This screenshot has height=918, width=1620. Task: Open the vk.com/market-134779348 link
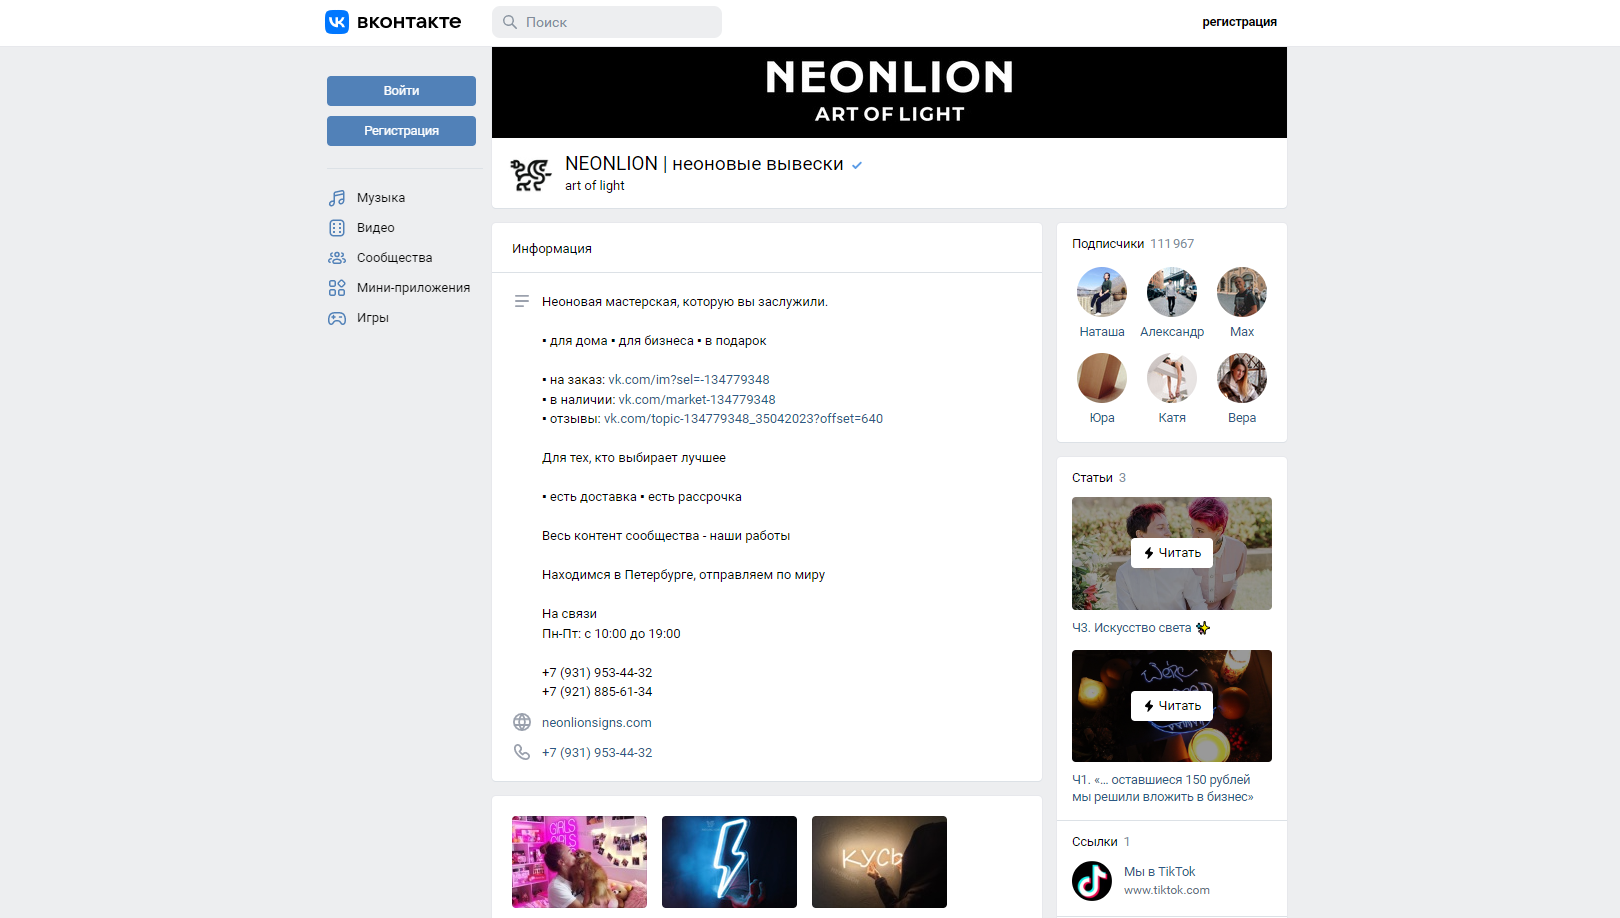coord(697,400)
